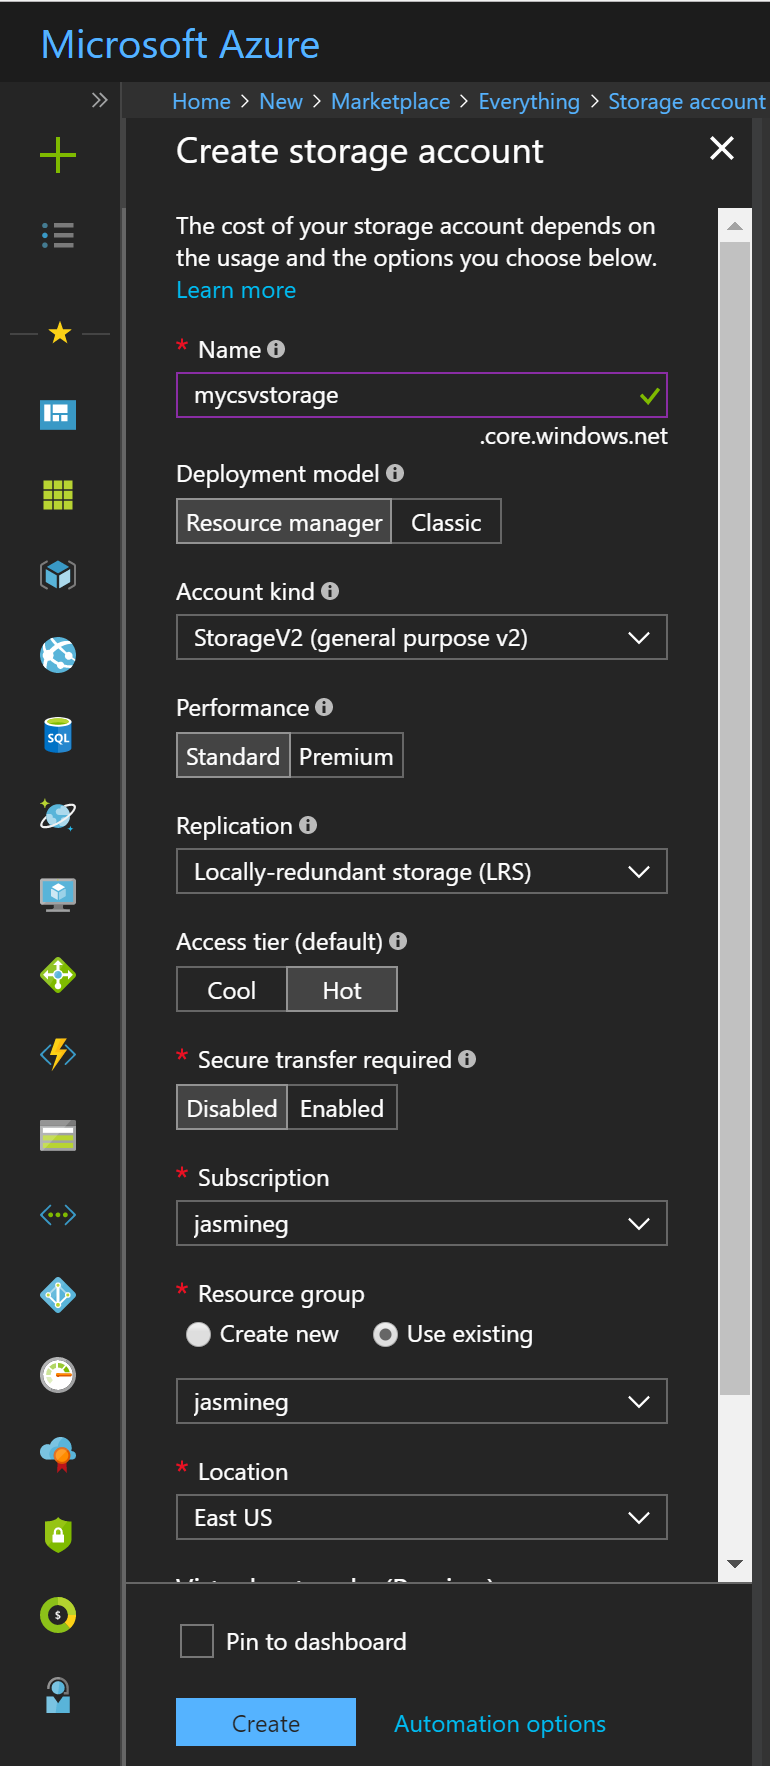Open Cost Management circular icon
The height and width of the screenshot is (1766, 770).
click(58, 1615)
